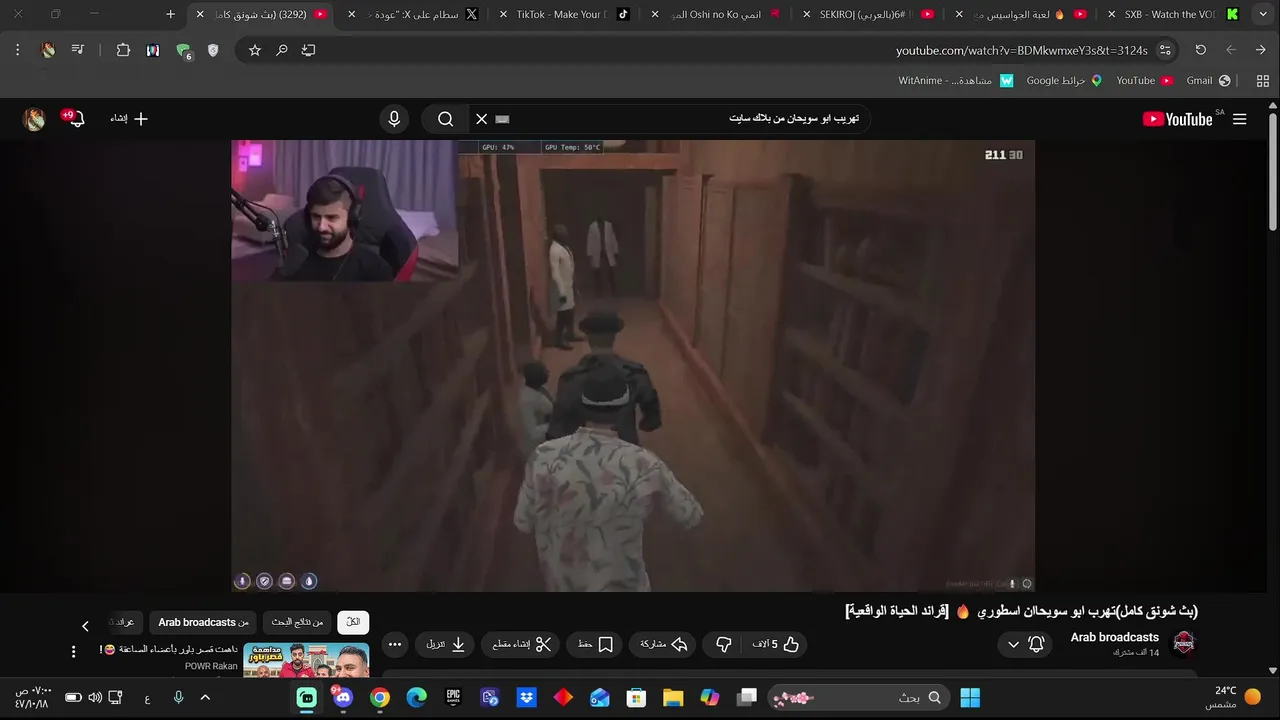
Task: Like the video with thumbs up
Action: pyautogui.click(x=777, y=645)
